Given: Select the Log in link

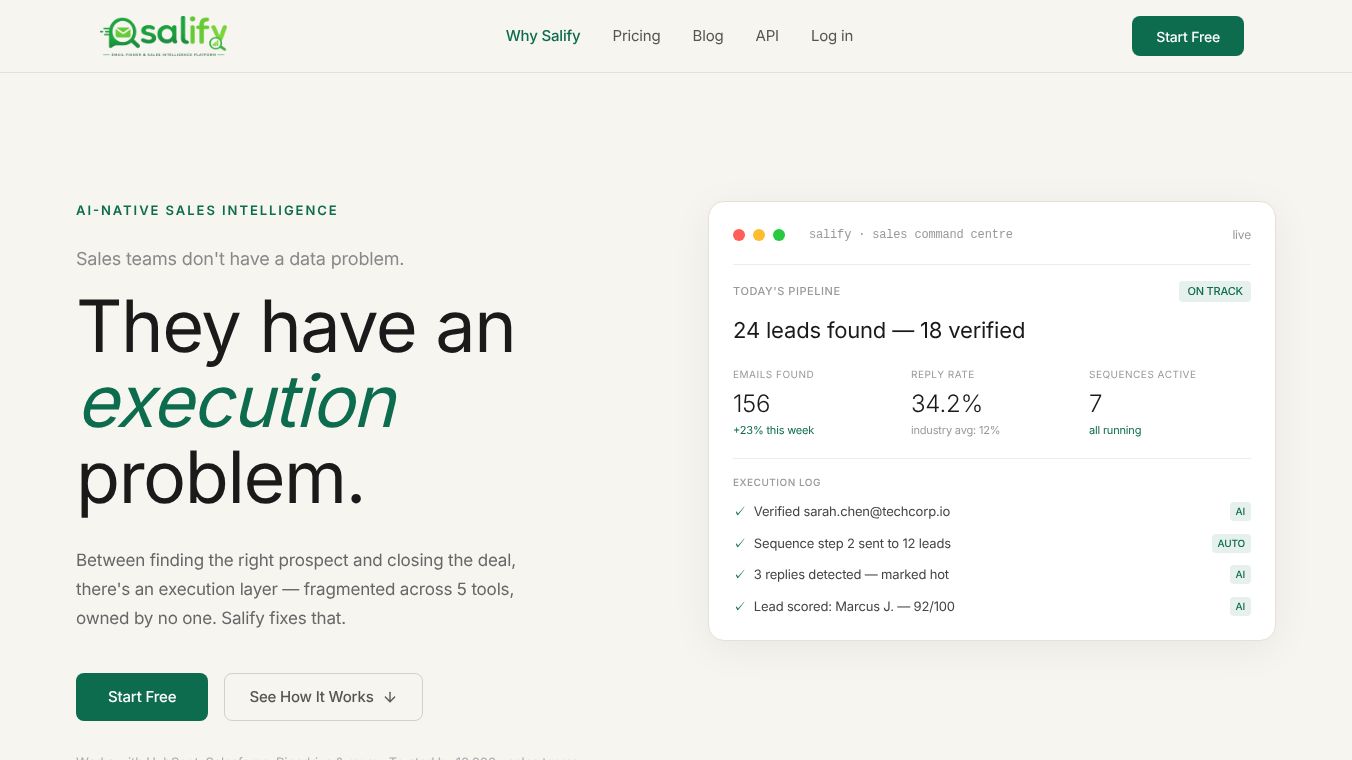Looking at the screenshot, I should click(x=832, y=36).
